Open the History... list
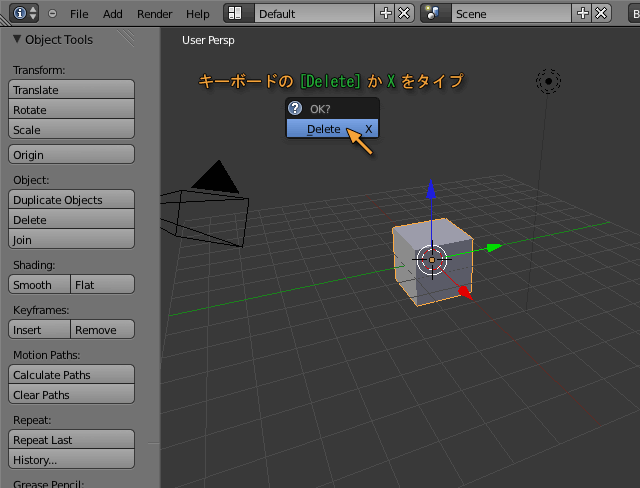The image size is (640, 488). click(71, 460)
